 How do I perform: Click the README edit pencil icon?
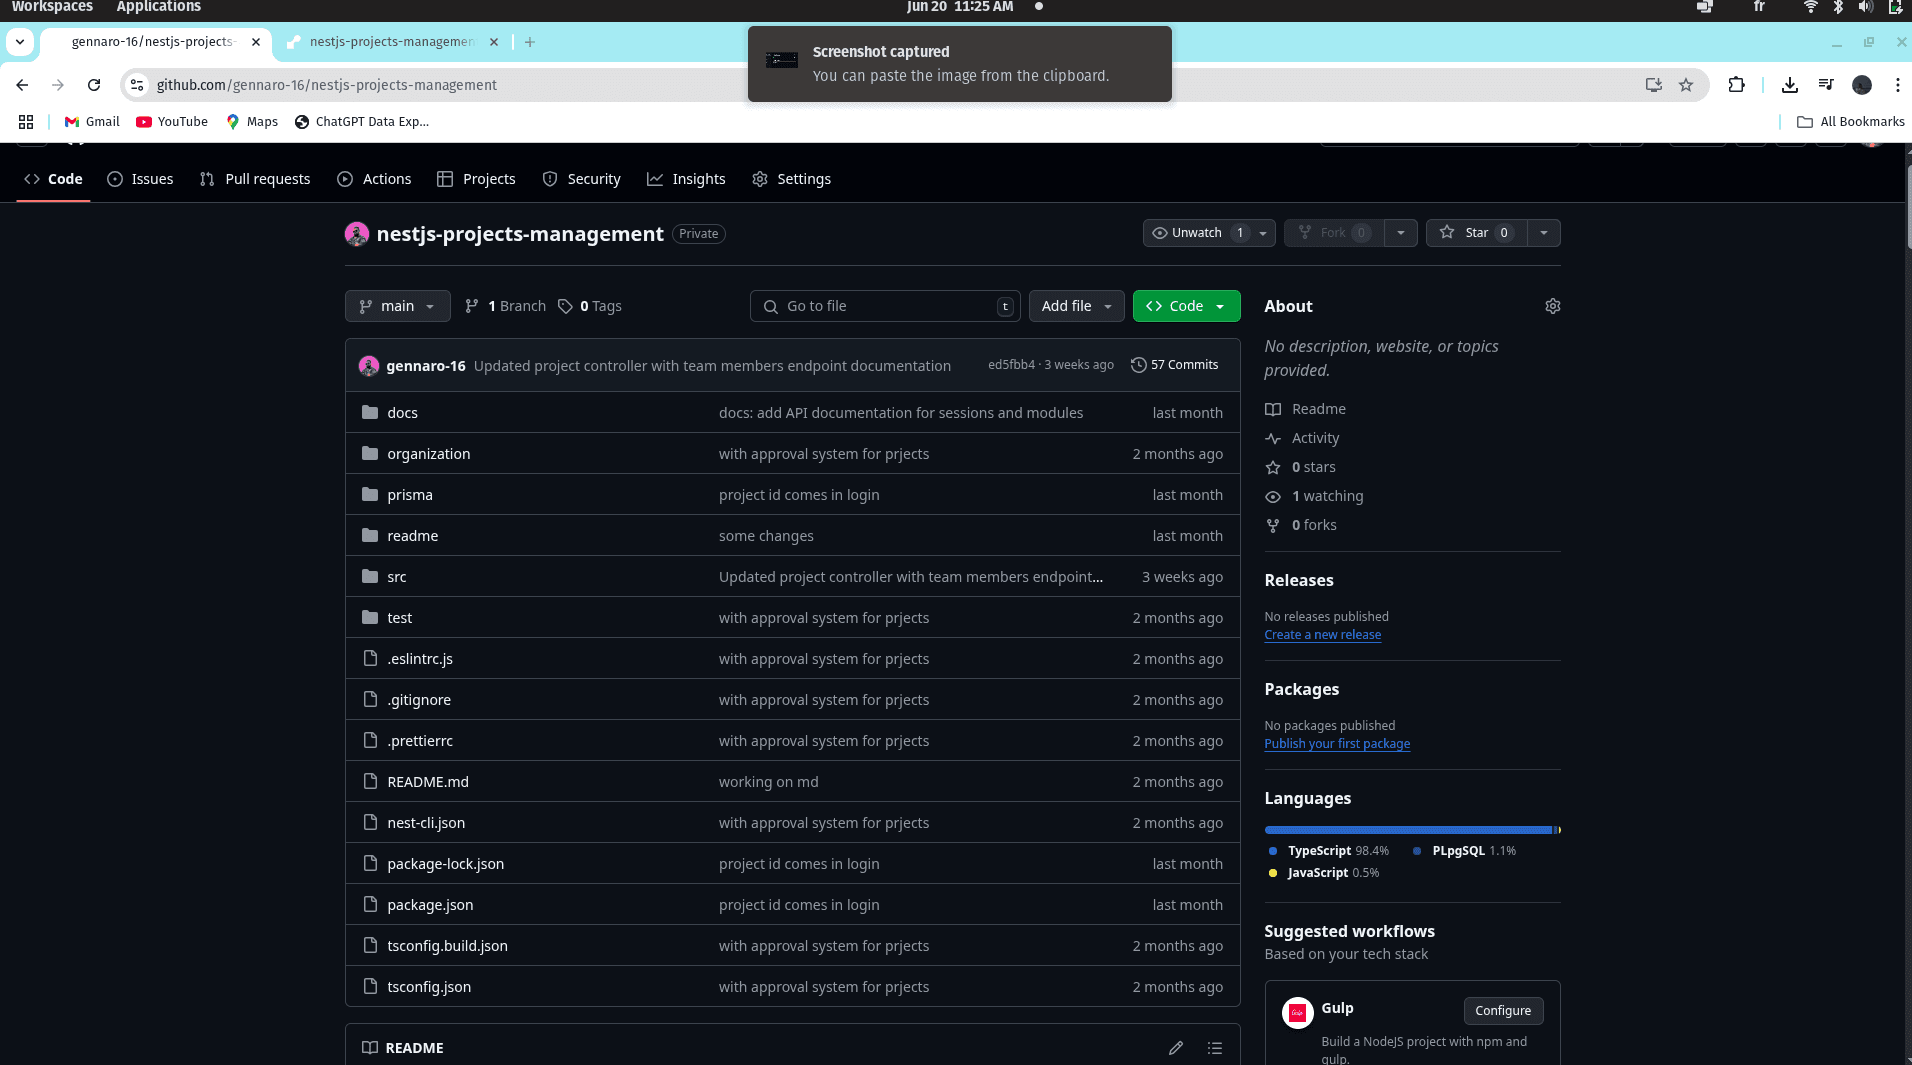[1176, 1048]
